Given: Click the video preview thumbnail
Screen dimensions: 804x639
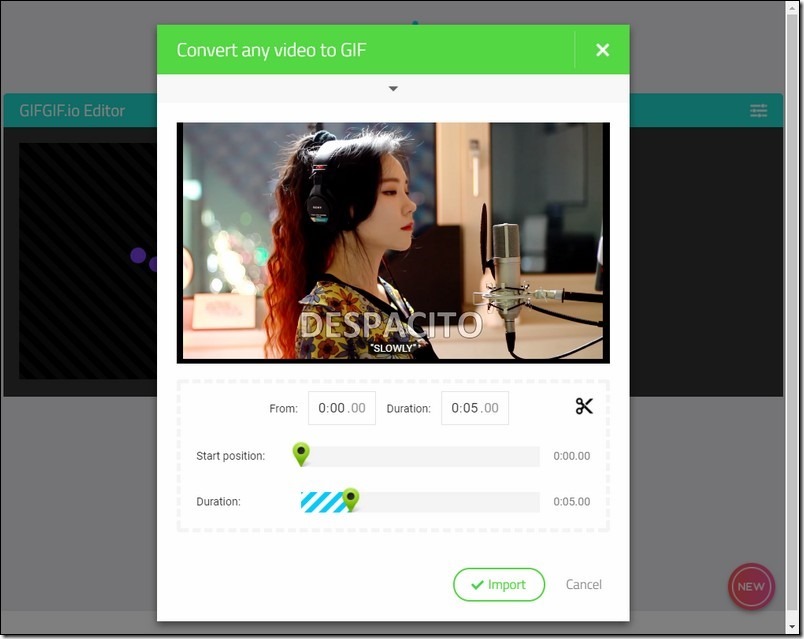Looking at the screenshot, I should (393, 243).
